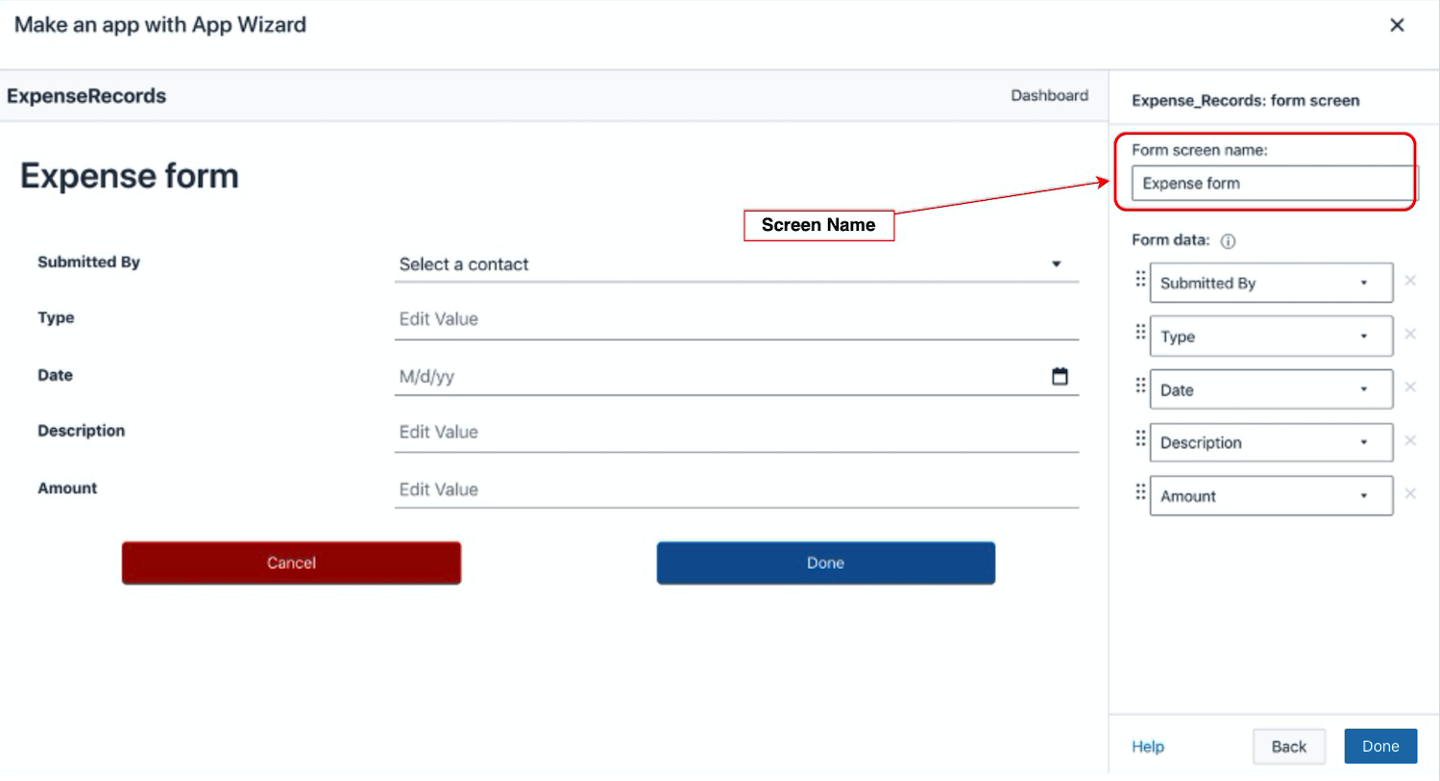Image resolution: width=1440 pixels, height=781 pixels.
Task: Click the Expense_Records: form screen title
Action: point(1245,101)
